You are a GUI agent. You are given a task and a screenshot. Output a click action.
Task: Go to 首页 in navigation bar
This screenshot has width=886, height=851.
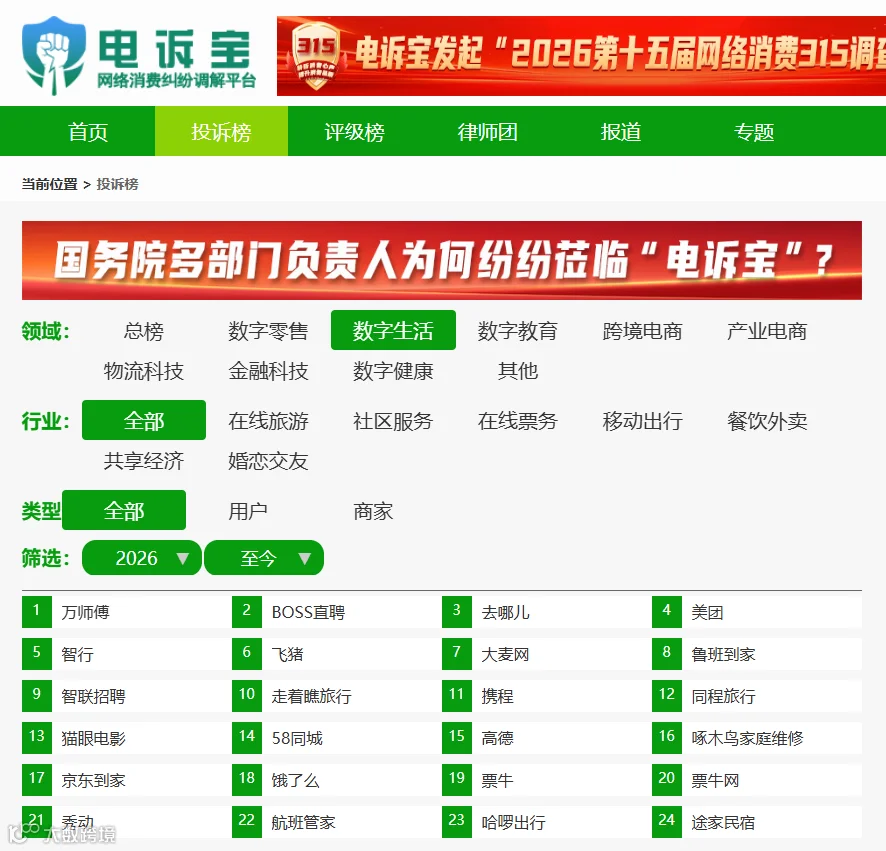tap(88, 132)
